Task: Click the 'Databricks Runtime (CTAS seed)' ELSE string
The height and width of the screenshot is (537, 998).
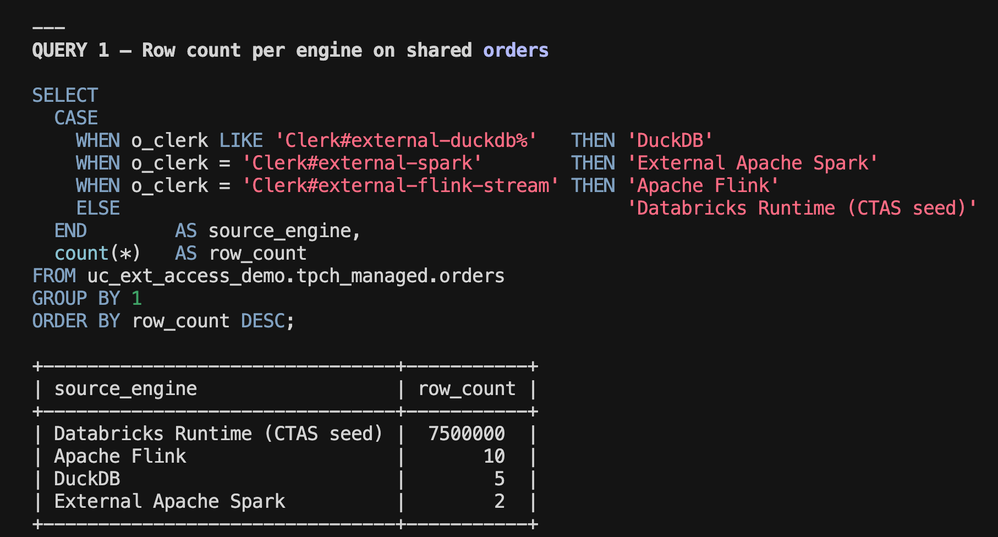Action: (802, 208)
